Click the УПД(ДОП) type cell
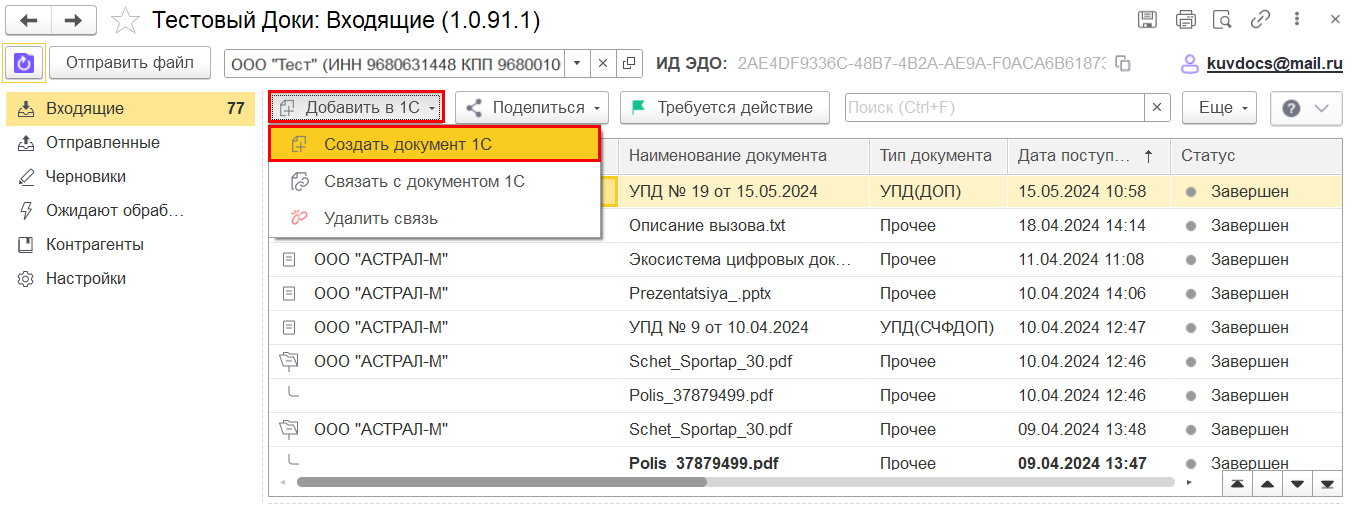The height and width of the screenshot is (505, 1353). point(920,191)
